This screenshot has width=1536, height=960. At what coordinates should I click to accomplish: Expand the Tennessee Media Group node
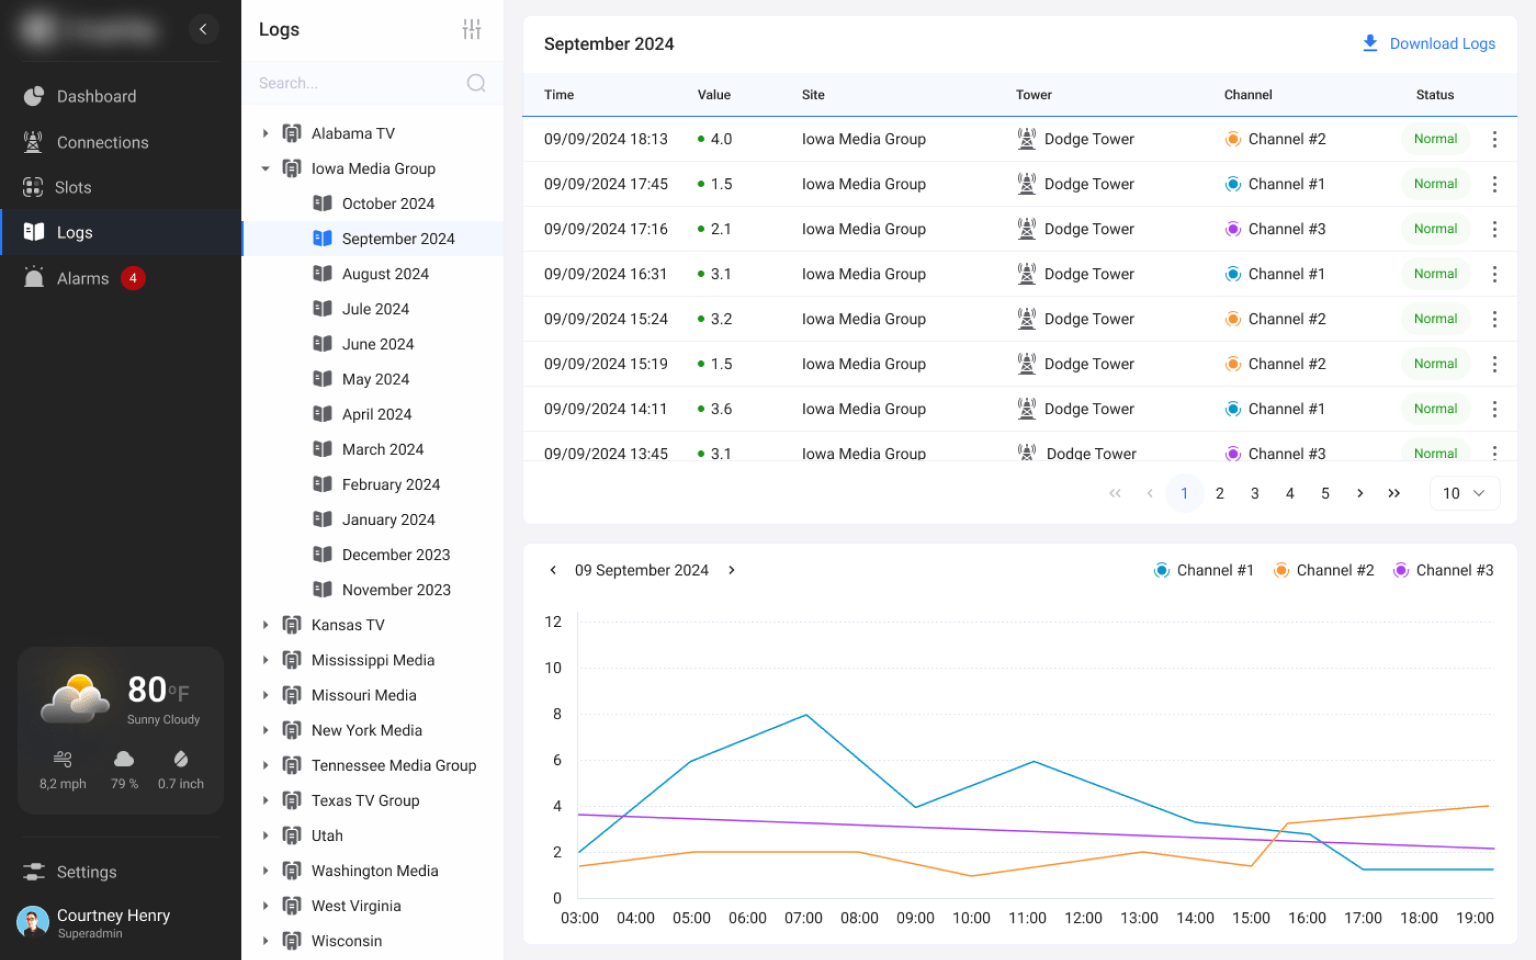pyautogui.click(x=265, y=765)
